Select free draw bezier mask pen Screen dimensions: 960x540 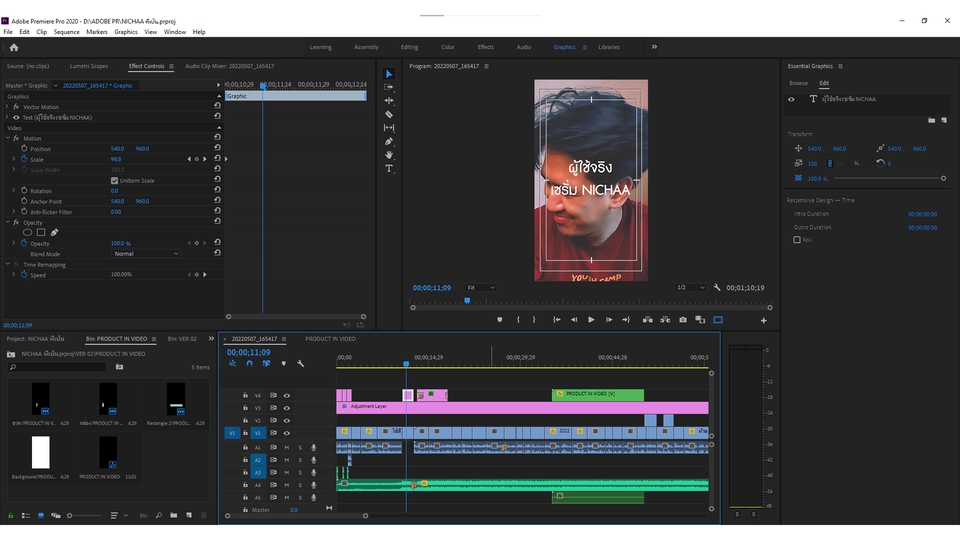click(x=54, y=233)
